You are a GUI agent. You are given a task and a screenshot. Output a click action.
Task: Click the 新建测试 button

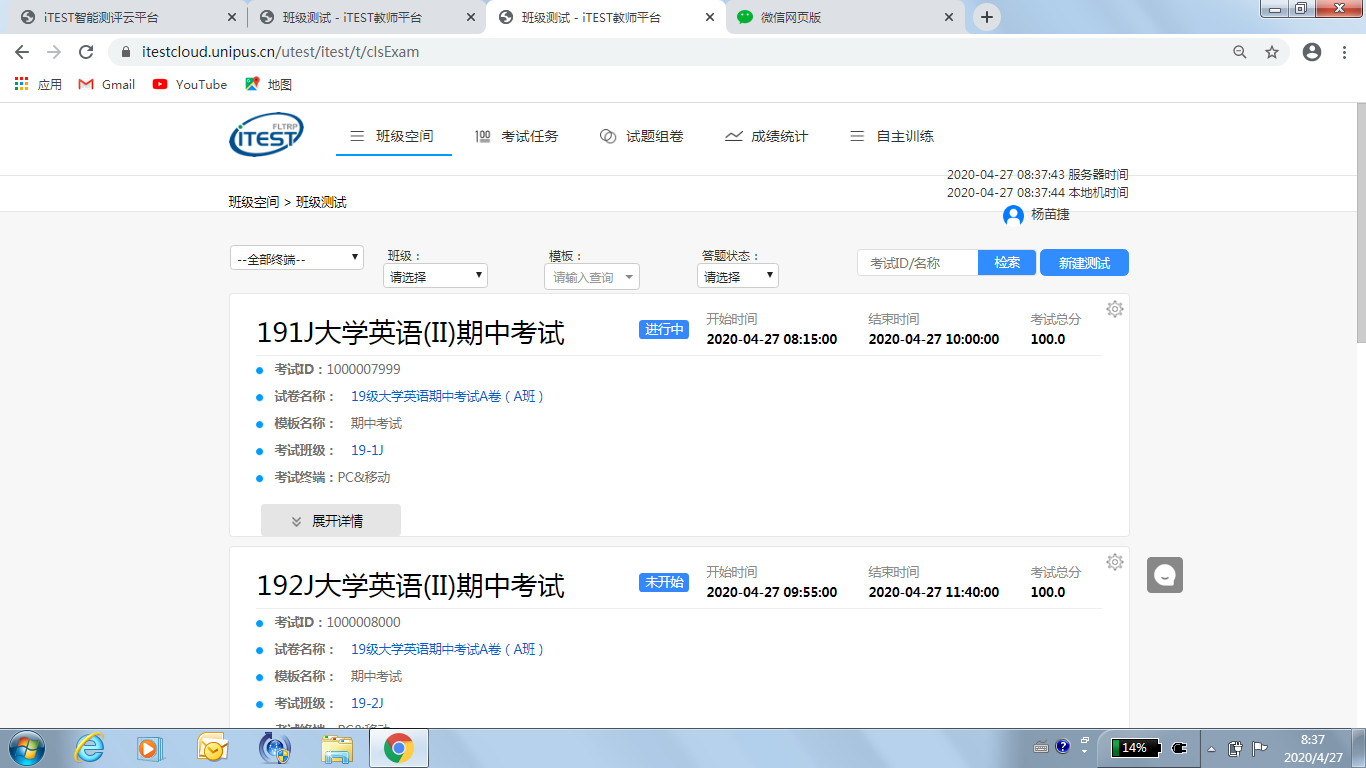click(1083, 262)
